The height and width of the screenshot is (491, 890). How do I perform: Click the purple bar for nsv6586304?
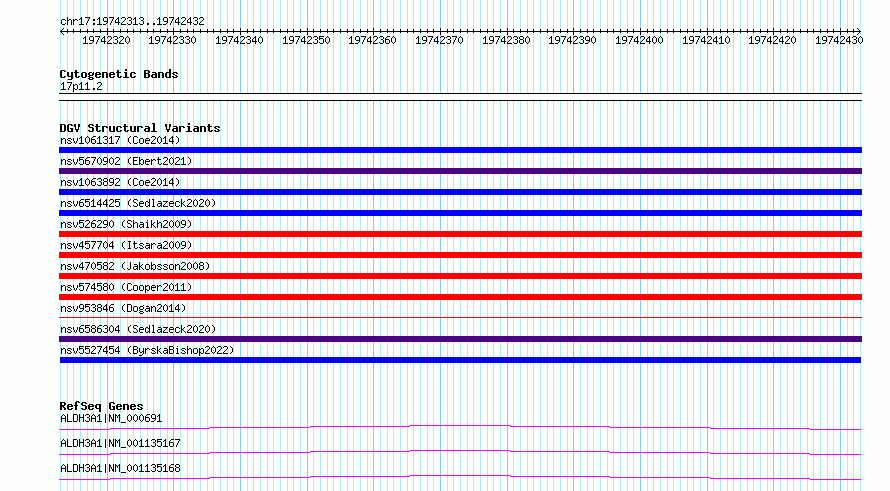pyautogui.click(x=460, y=339)
